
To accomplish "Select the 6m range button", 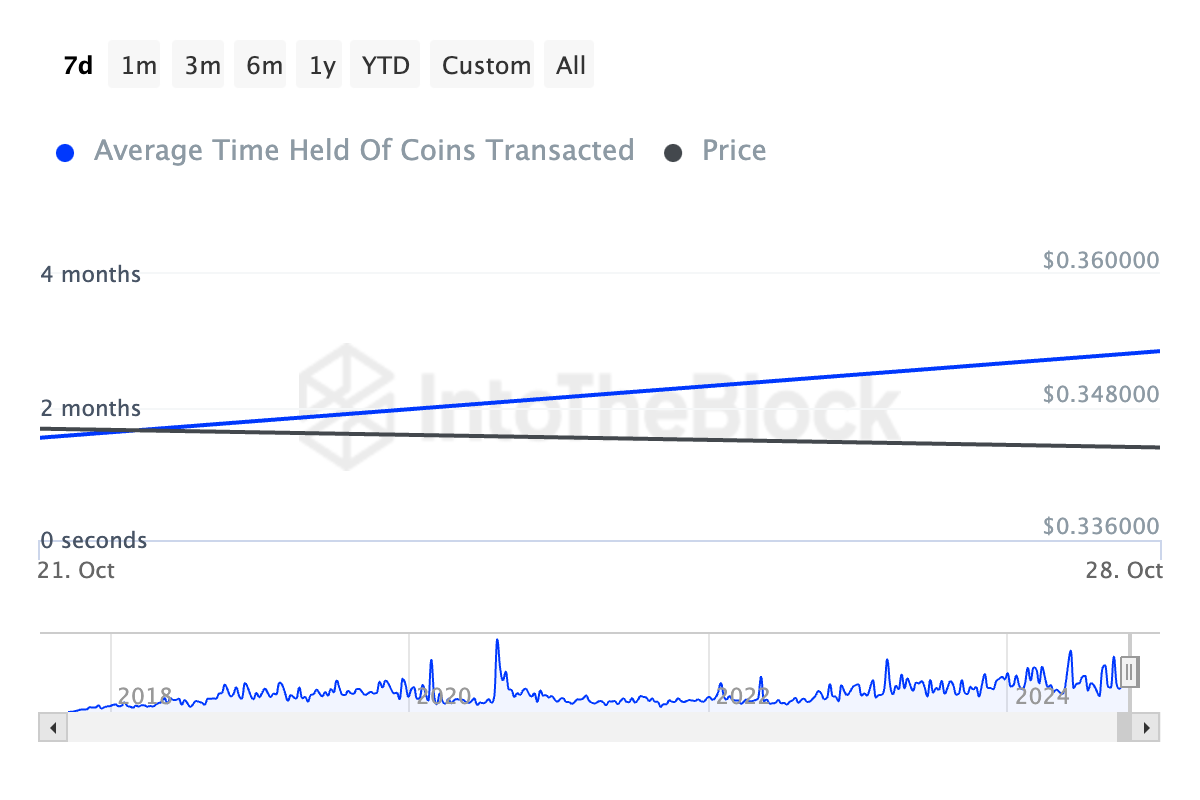I will (259, 64).
